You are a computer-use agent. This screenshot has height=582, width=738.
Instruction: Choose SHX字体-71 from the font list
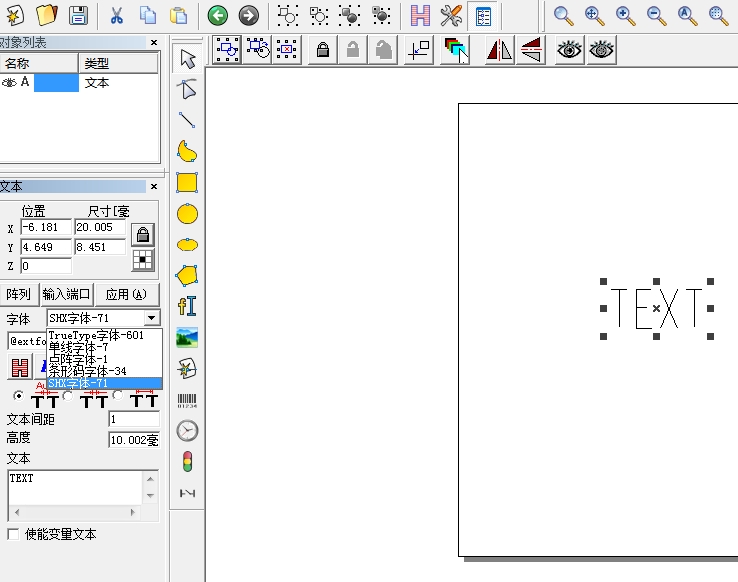104,383
